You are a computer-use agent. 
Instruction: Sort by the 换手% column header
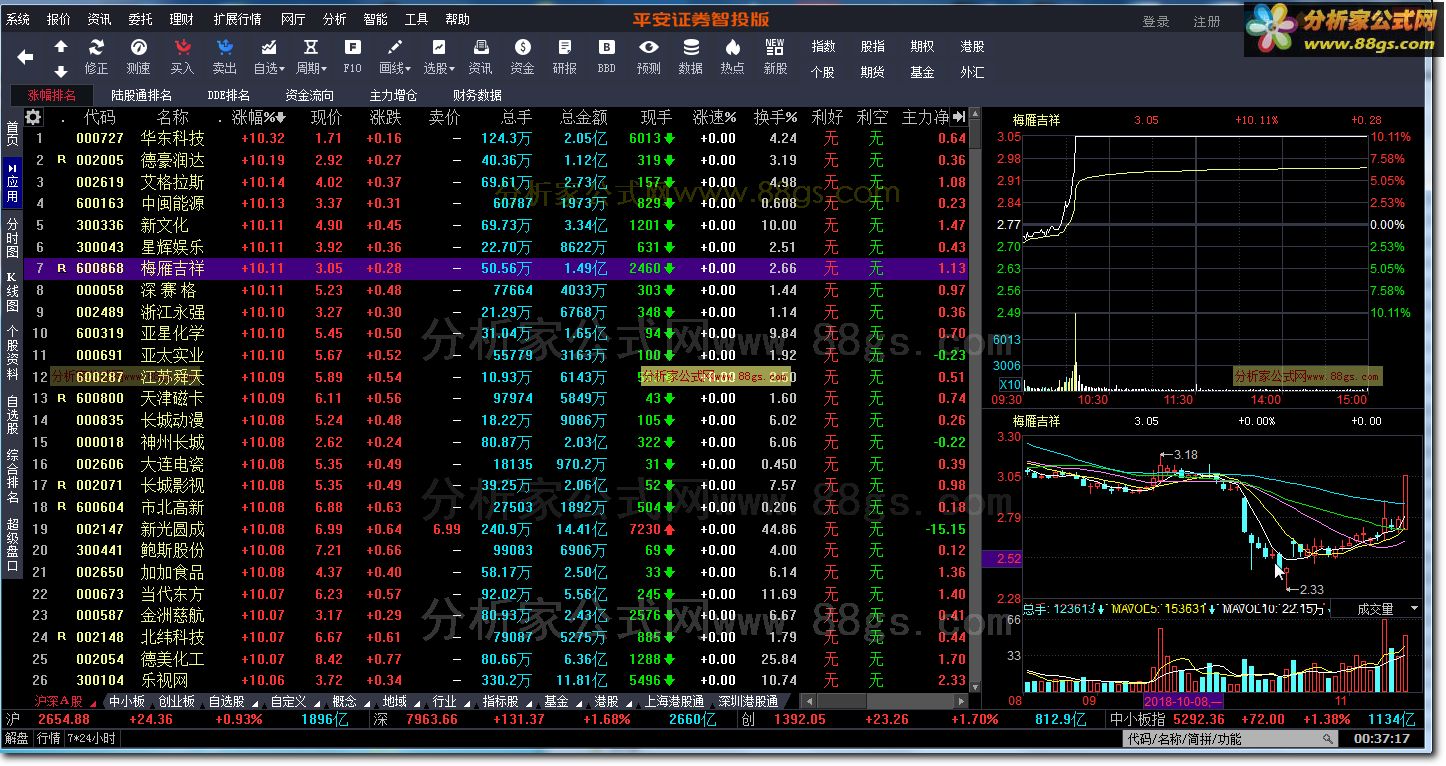point(775,117)
